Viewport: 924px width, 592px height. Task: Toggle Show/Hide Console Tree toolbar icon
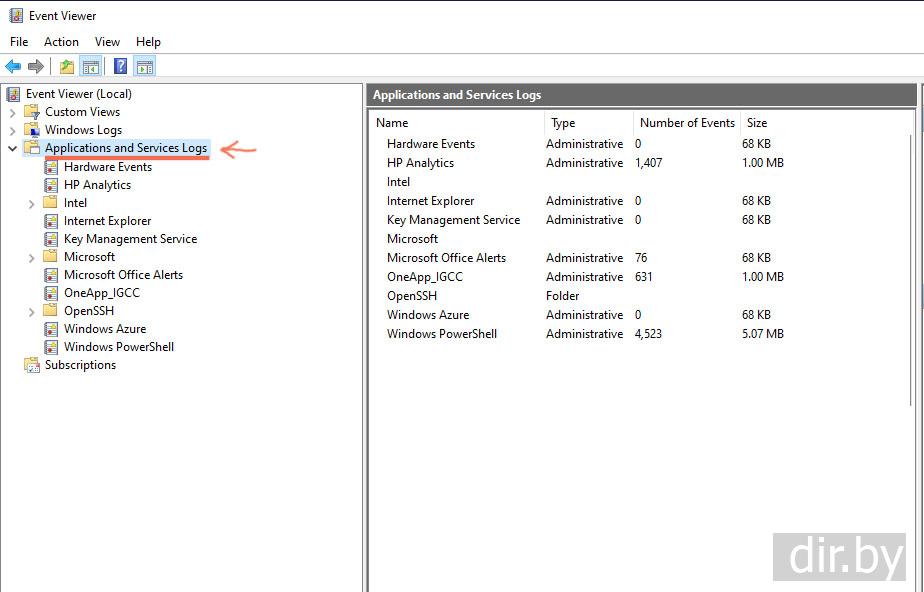pos(91,67)
